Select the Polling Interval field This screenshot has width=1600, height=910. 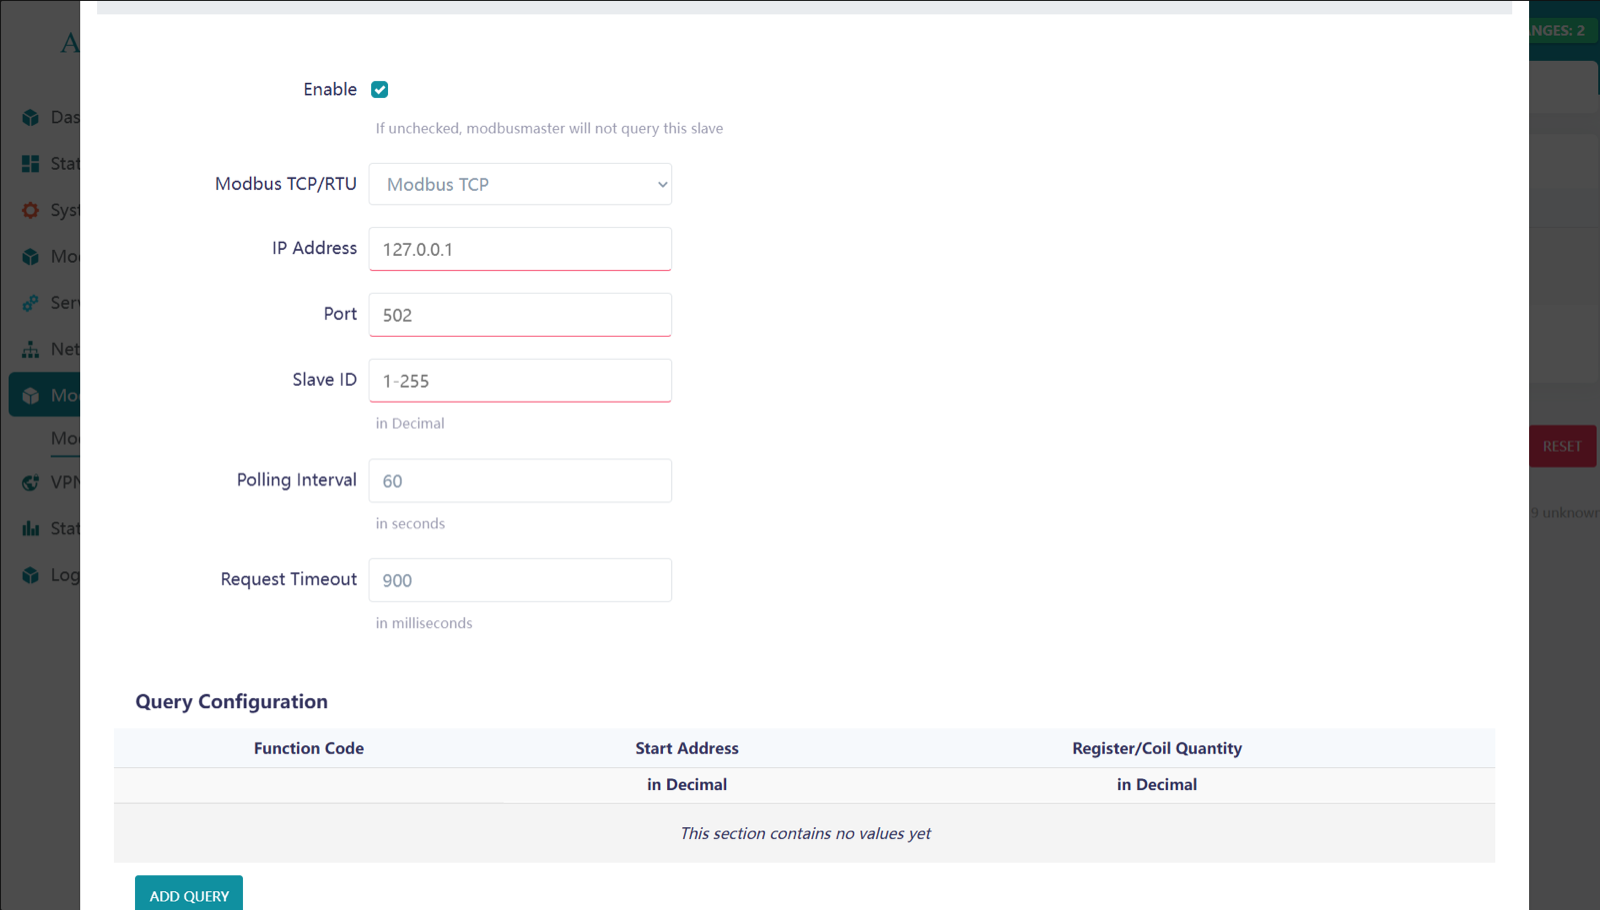520,481
